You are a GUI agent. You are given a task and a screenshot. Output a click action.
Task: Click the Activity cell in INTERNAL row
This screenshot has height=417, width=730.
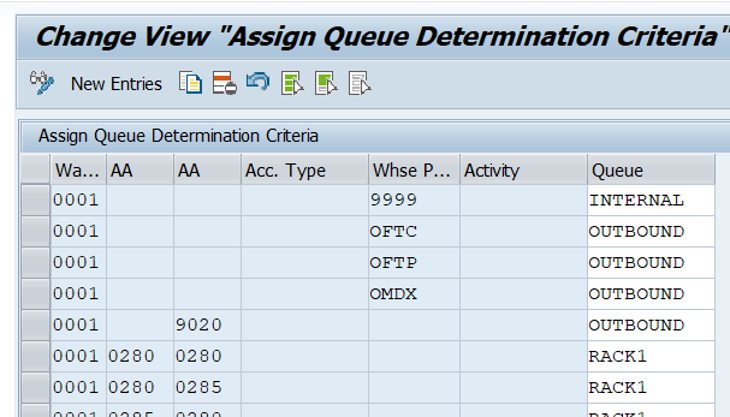click(523, 200)
